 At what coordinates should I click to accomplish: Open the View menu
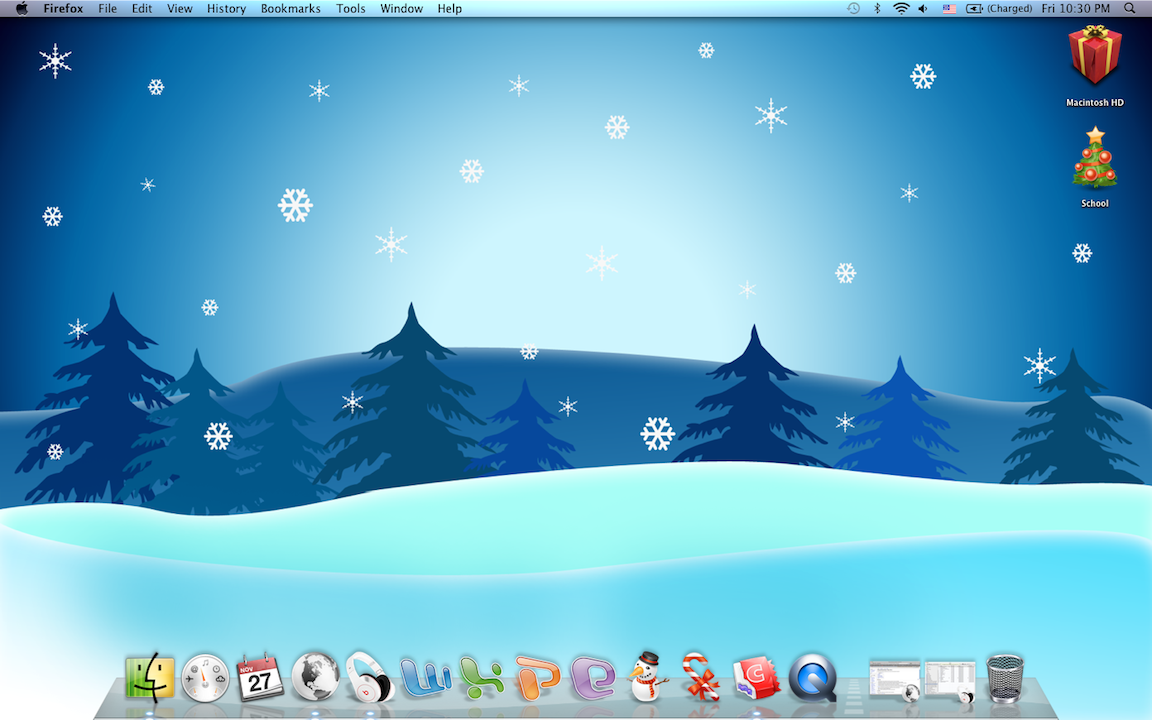tap(179, 9)
